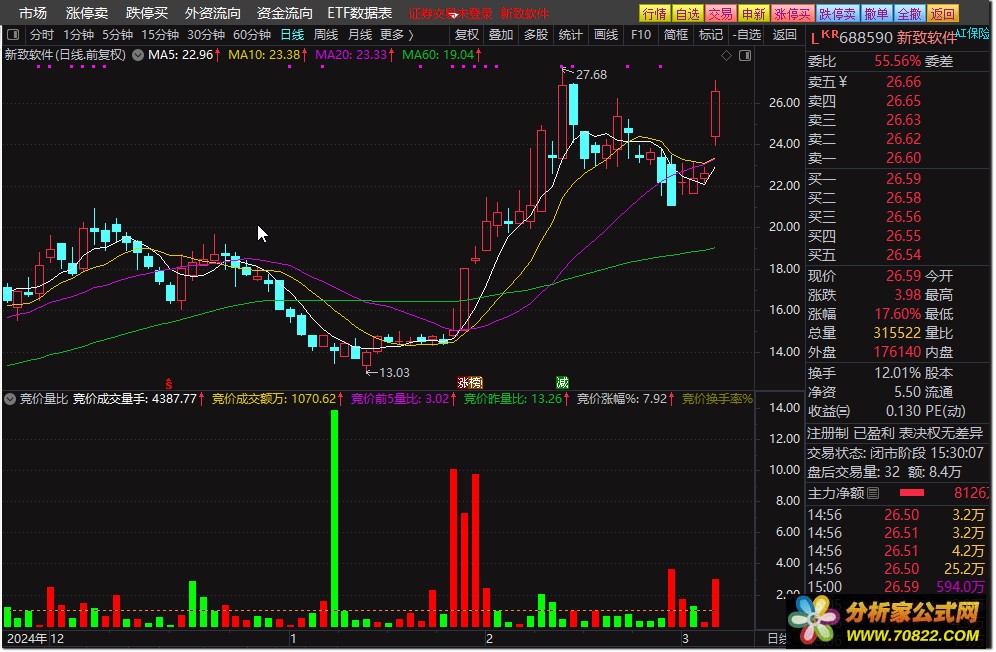Click -自选 to remove from watchlist

tap(746, 34)
